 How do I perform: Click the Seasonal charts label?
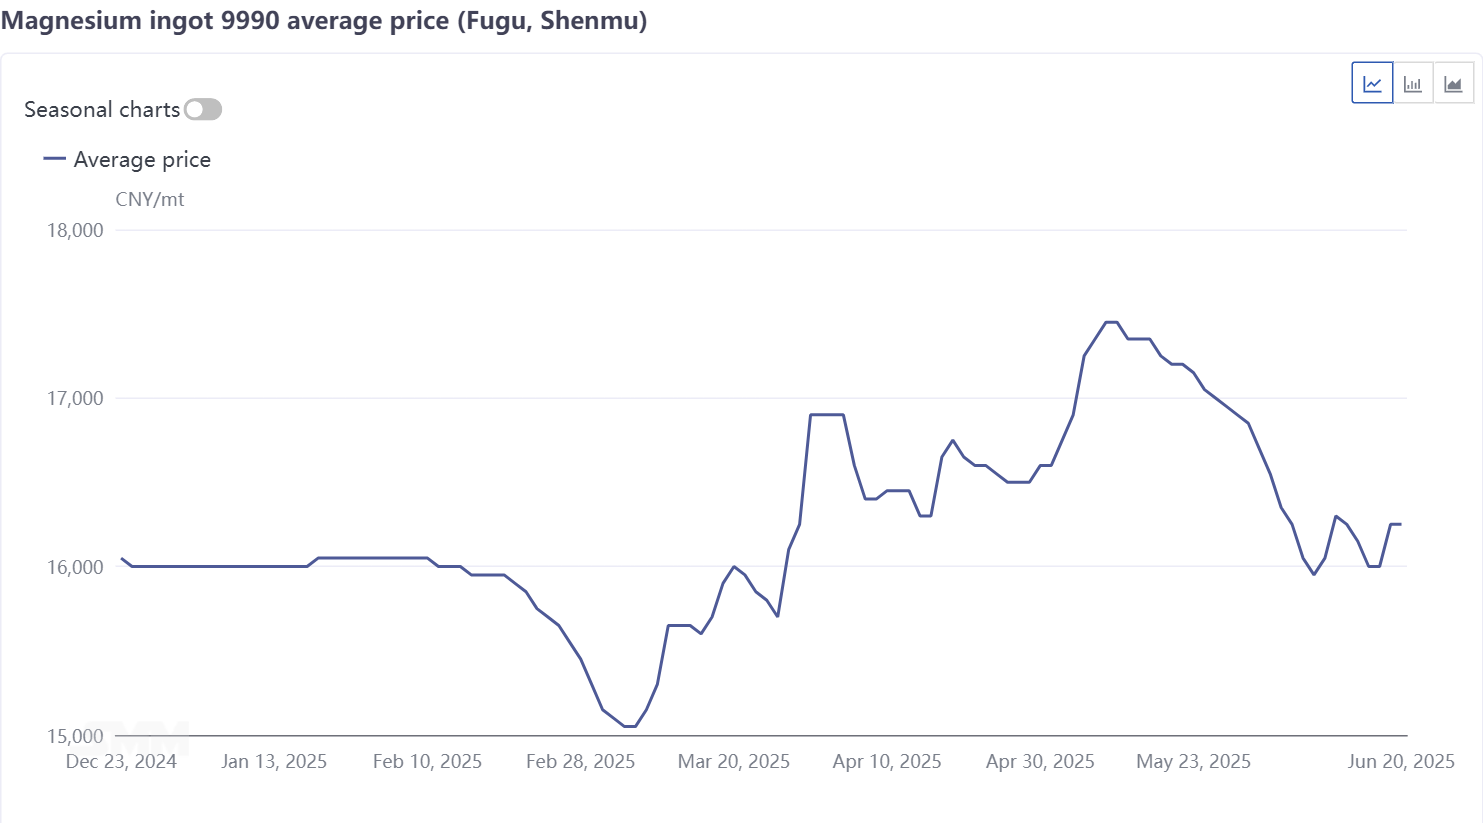point(102,109)
